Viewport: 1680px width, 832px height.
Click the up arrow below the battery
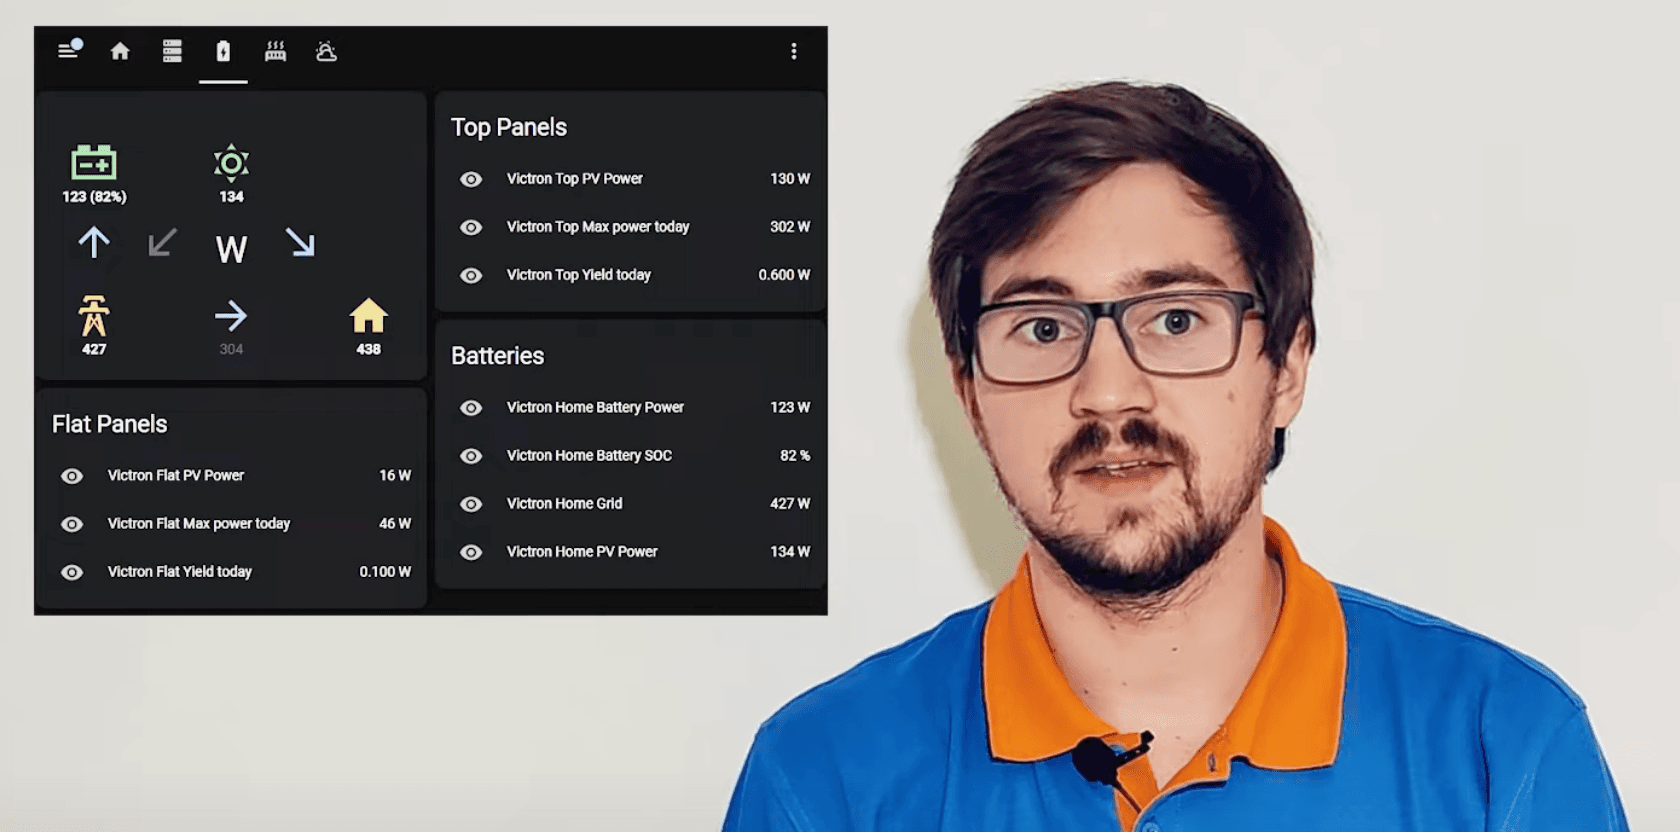(94, 242)
